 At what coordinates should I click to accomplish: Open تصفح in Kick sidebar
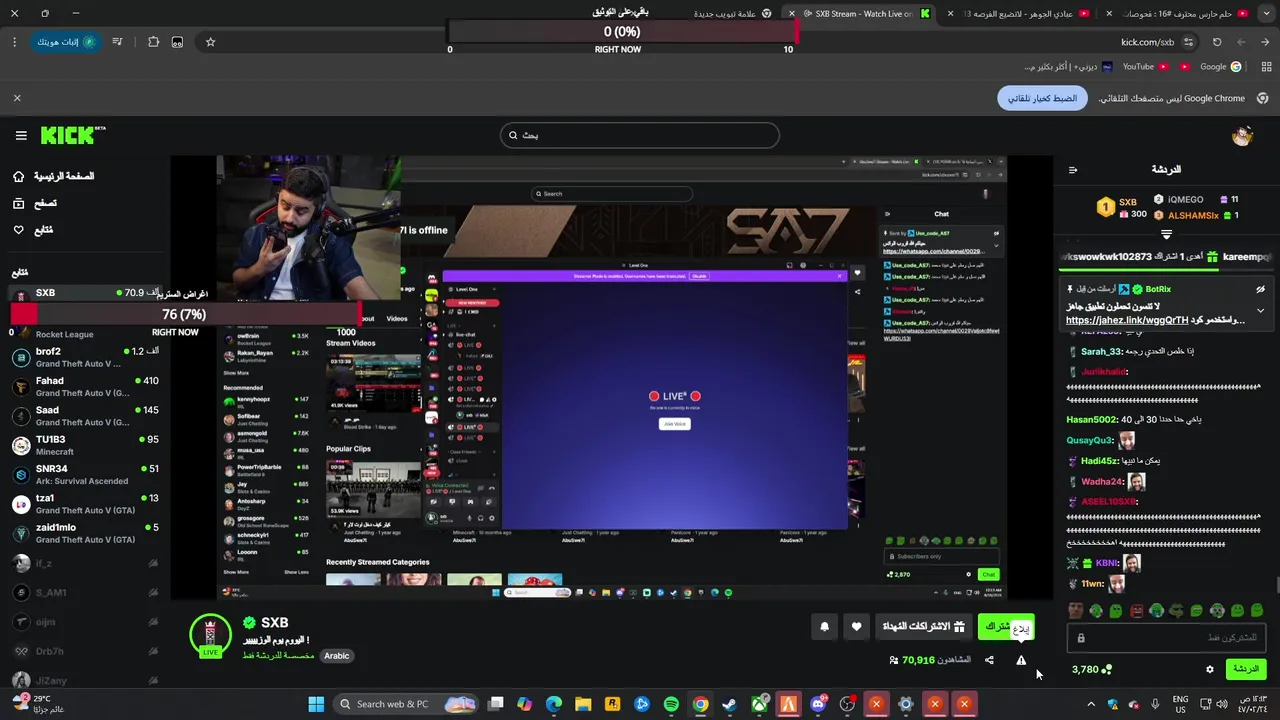(34, 203)
